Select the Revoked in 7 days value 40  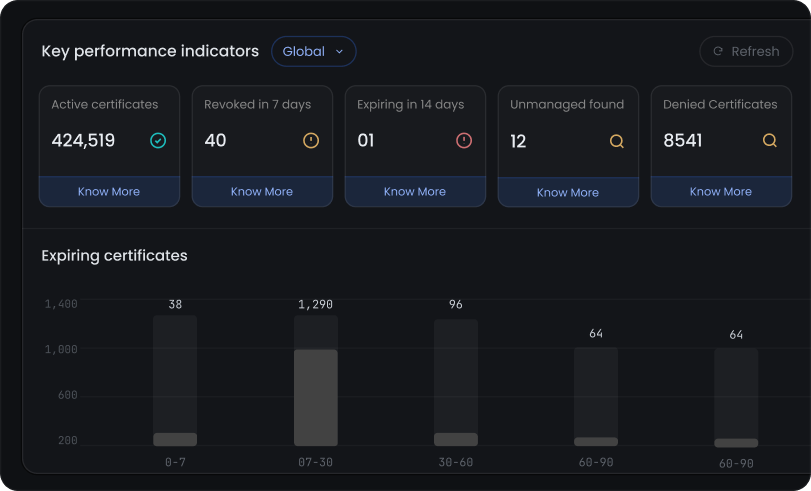pos(215,140)
